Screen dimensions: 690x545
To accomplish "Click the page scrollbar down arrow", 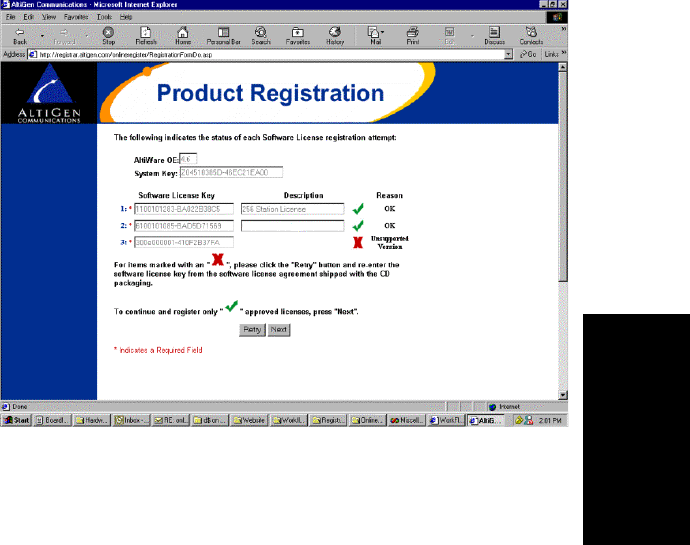I will pyautogui.click(x=562, y=395).
